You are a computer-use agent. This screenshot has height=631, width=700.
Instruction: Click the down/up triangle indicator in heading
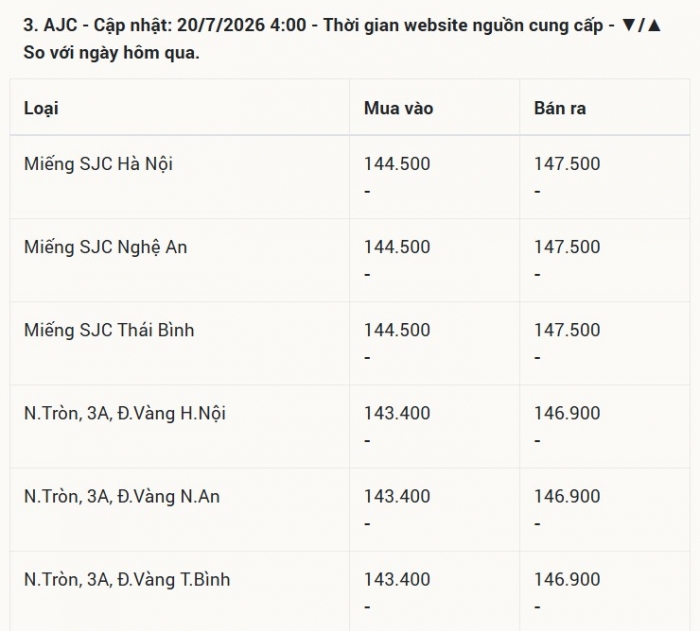tap(641, 25)
